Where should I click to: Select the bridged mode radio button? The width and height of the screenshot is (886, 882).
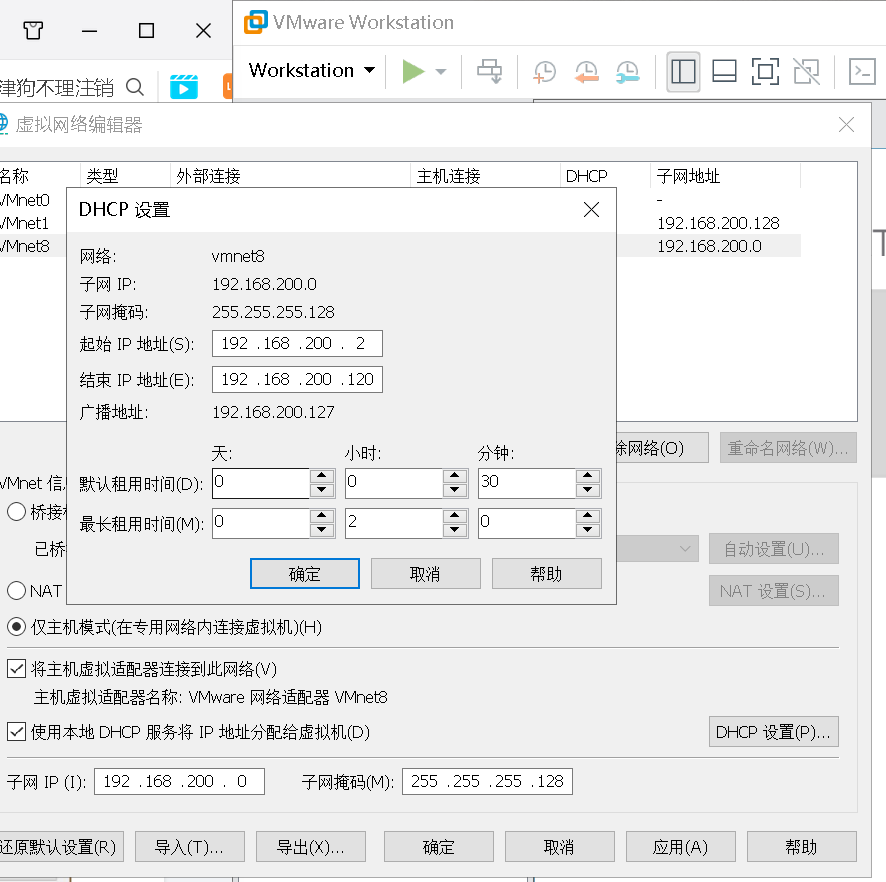[x=16, y=512]
